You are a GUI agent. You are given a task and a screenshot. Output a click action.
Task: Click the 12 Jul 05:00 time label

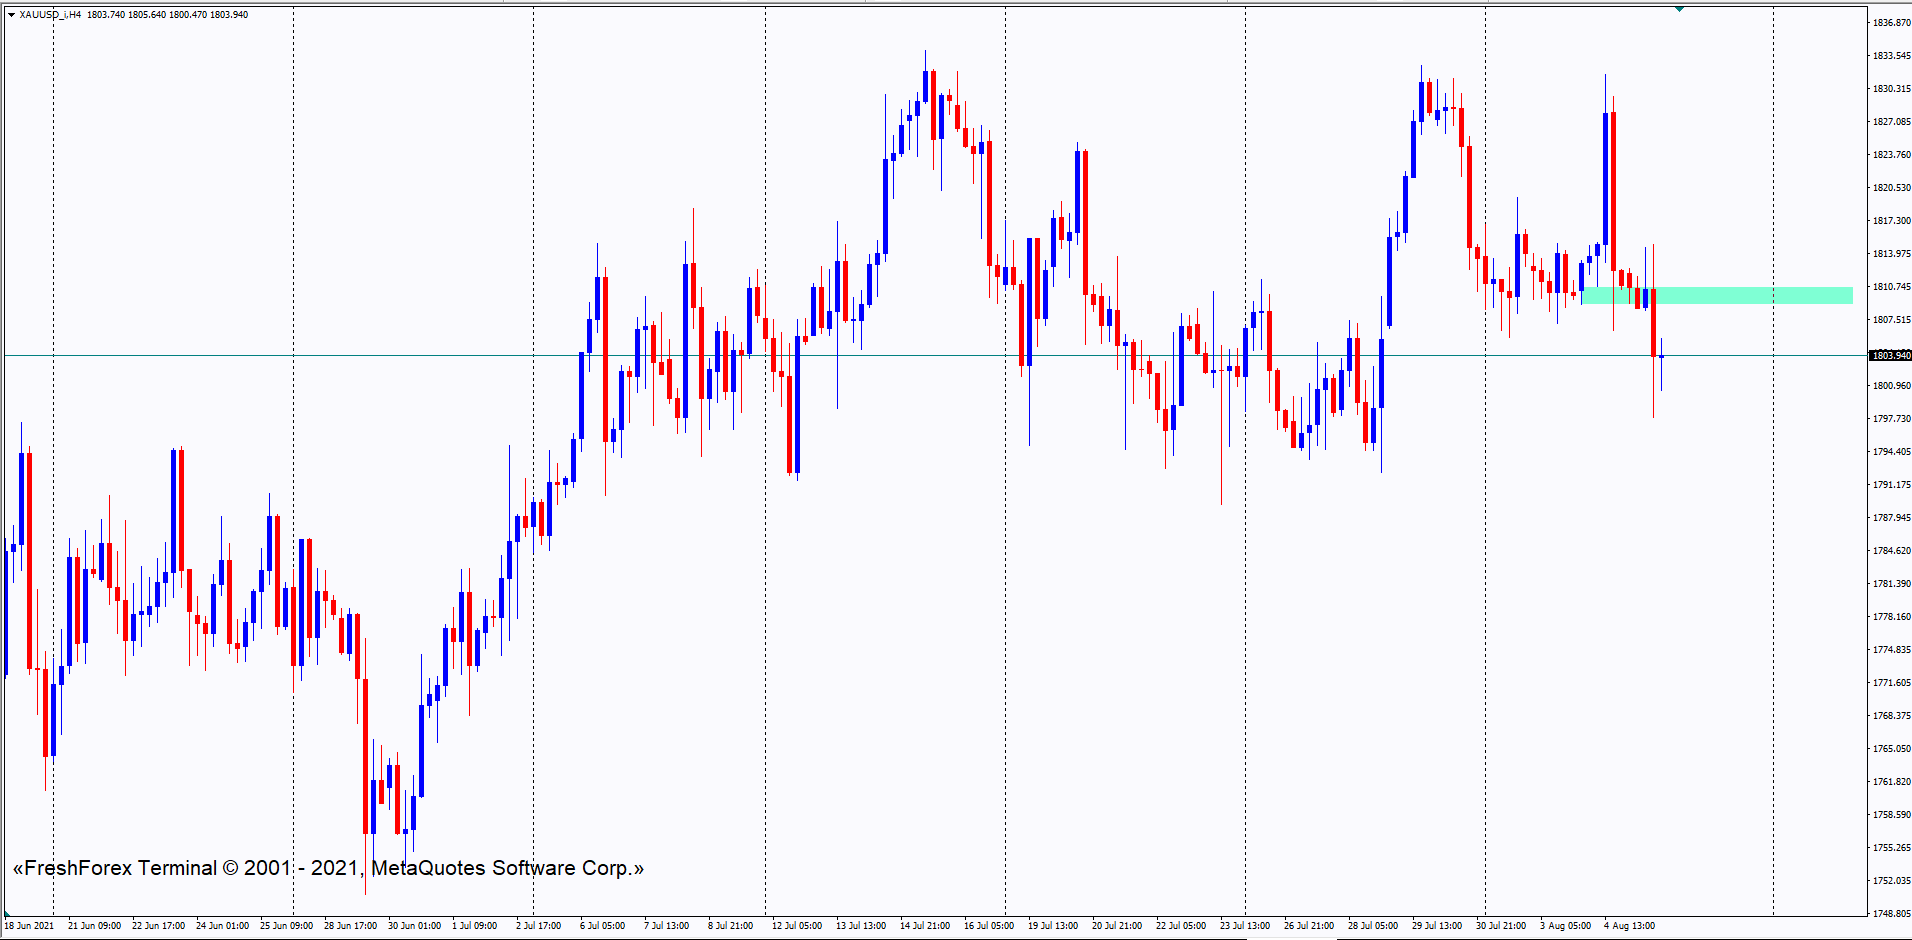797,926
